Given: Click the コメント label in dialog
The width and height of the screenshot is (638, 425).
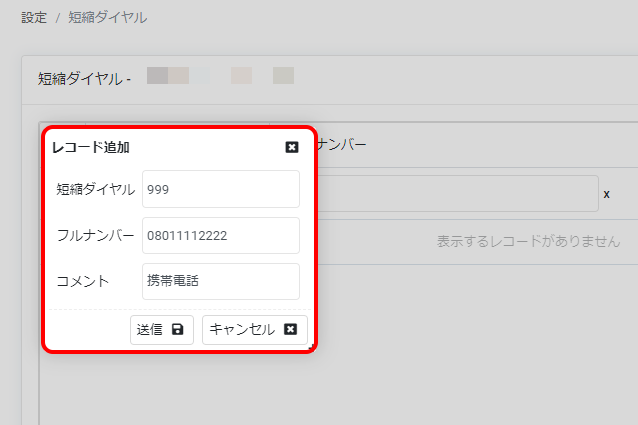Looking at the screenshot, I should coord(82,281).
